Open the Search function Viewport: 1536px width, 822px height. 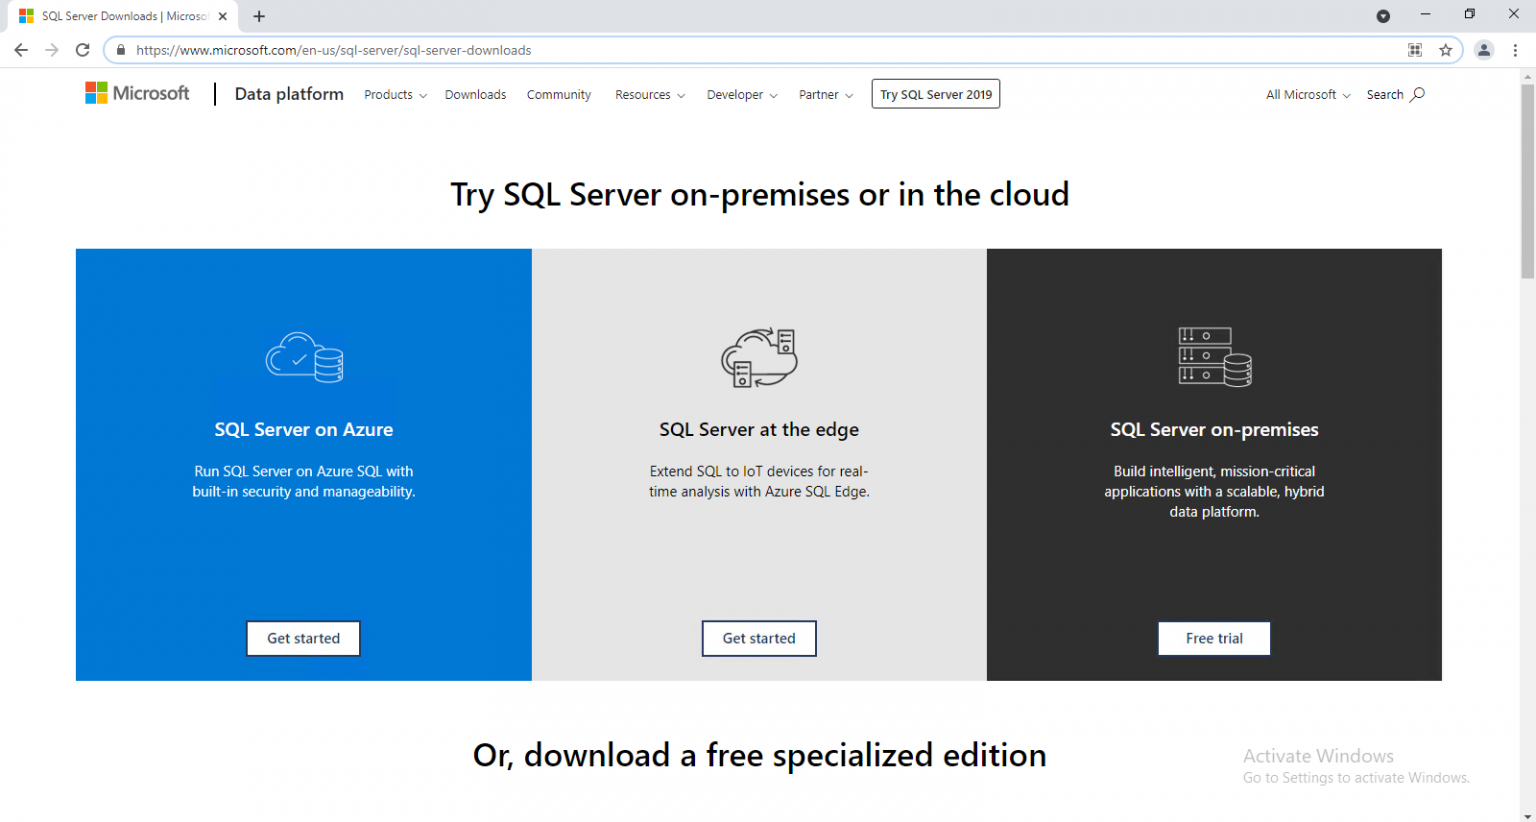click(1394, 94)
